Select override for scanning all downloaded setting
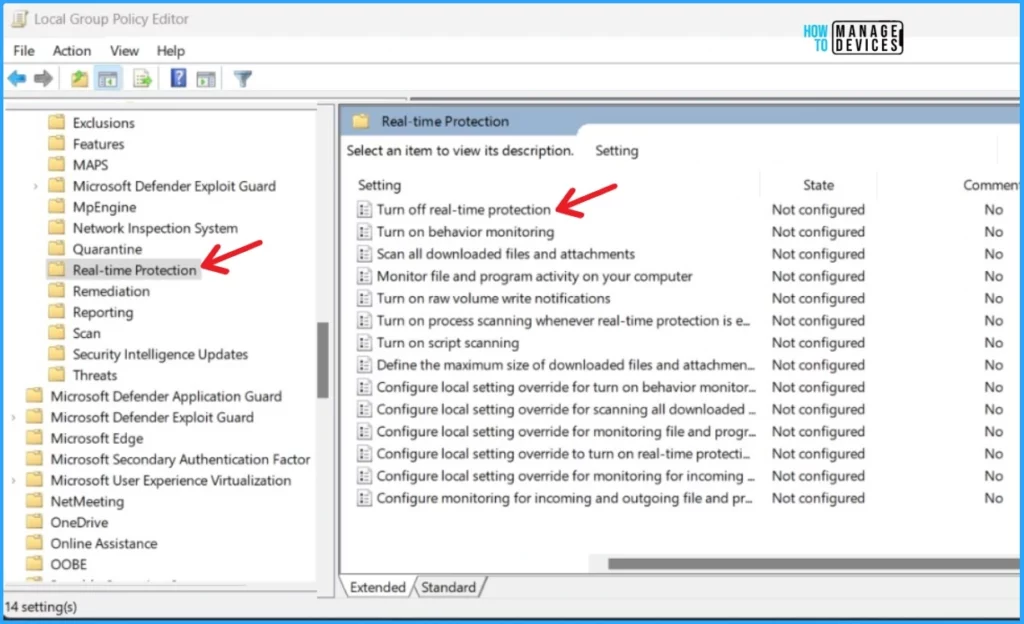1024x624 pixels. click(566, 409)
